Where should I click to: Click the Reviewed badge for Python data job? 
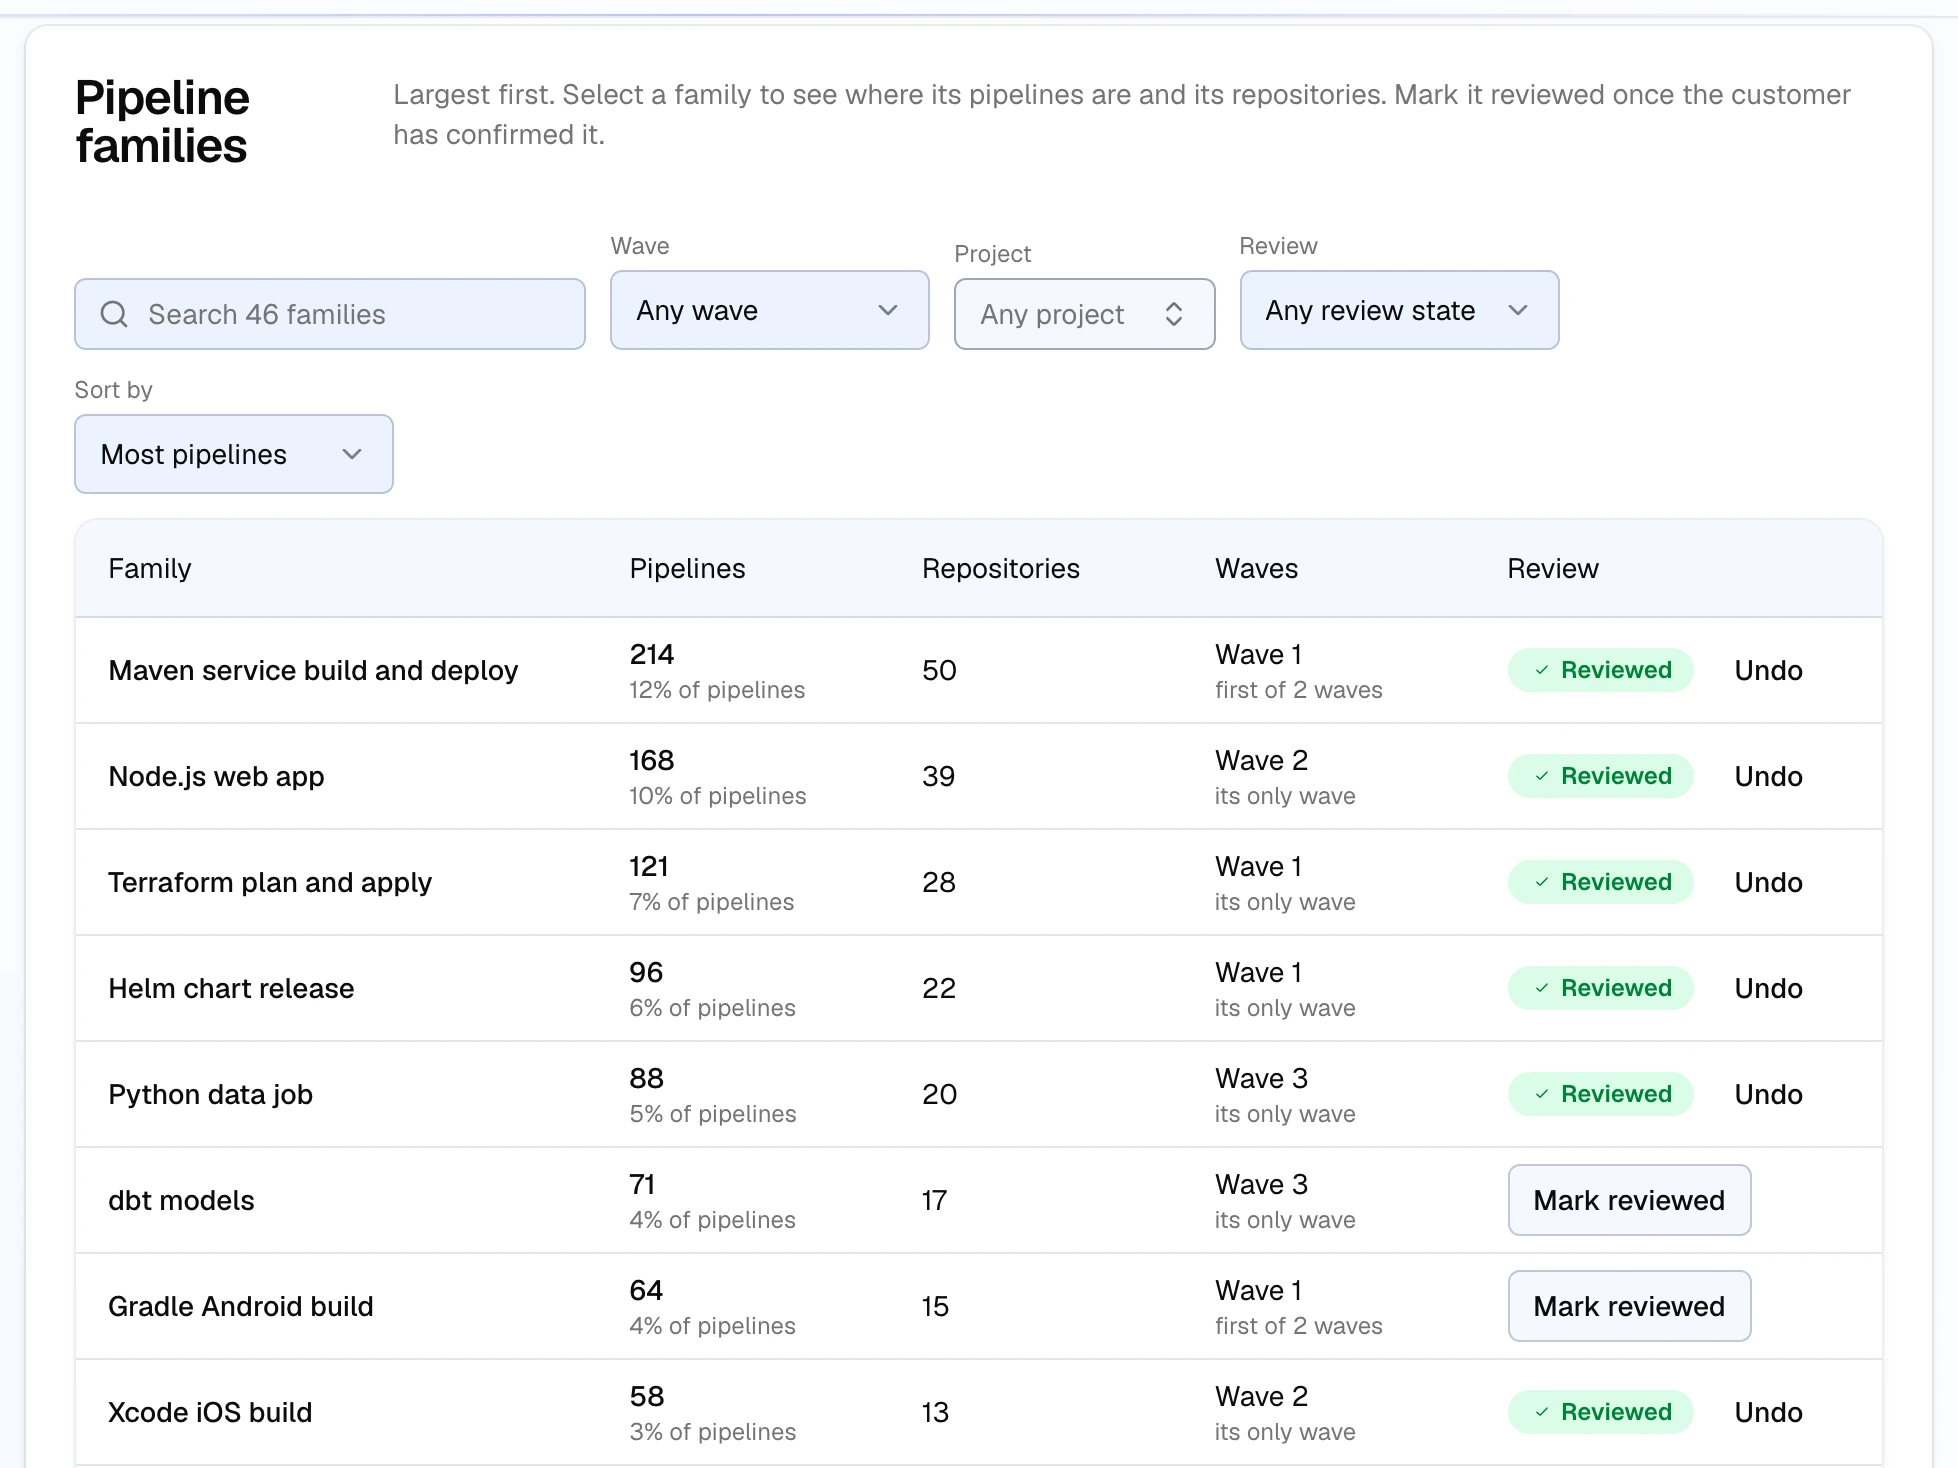1601,1094
